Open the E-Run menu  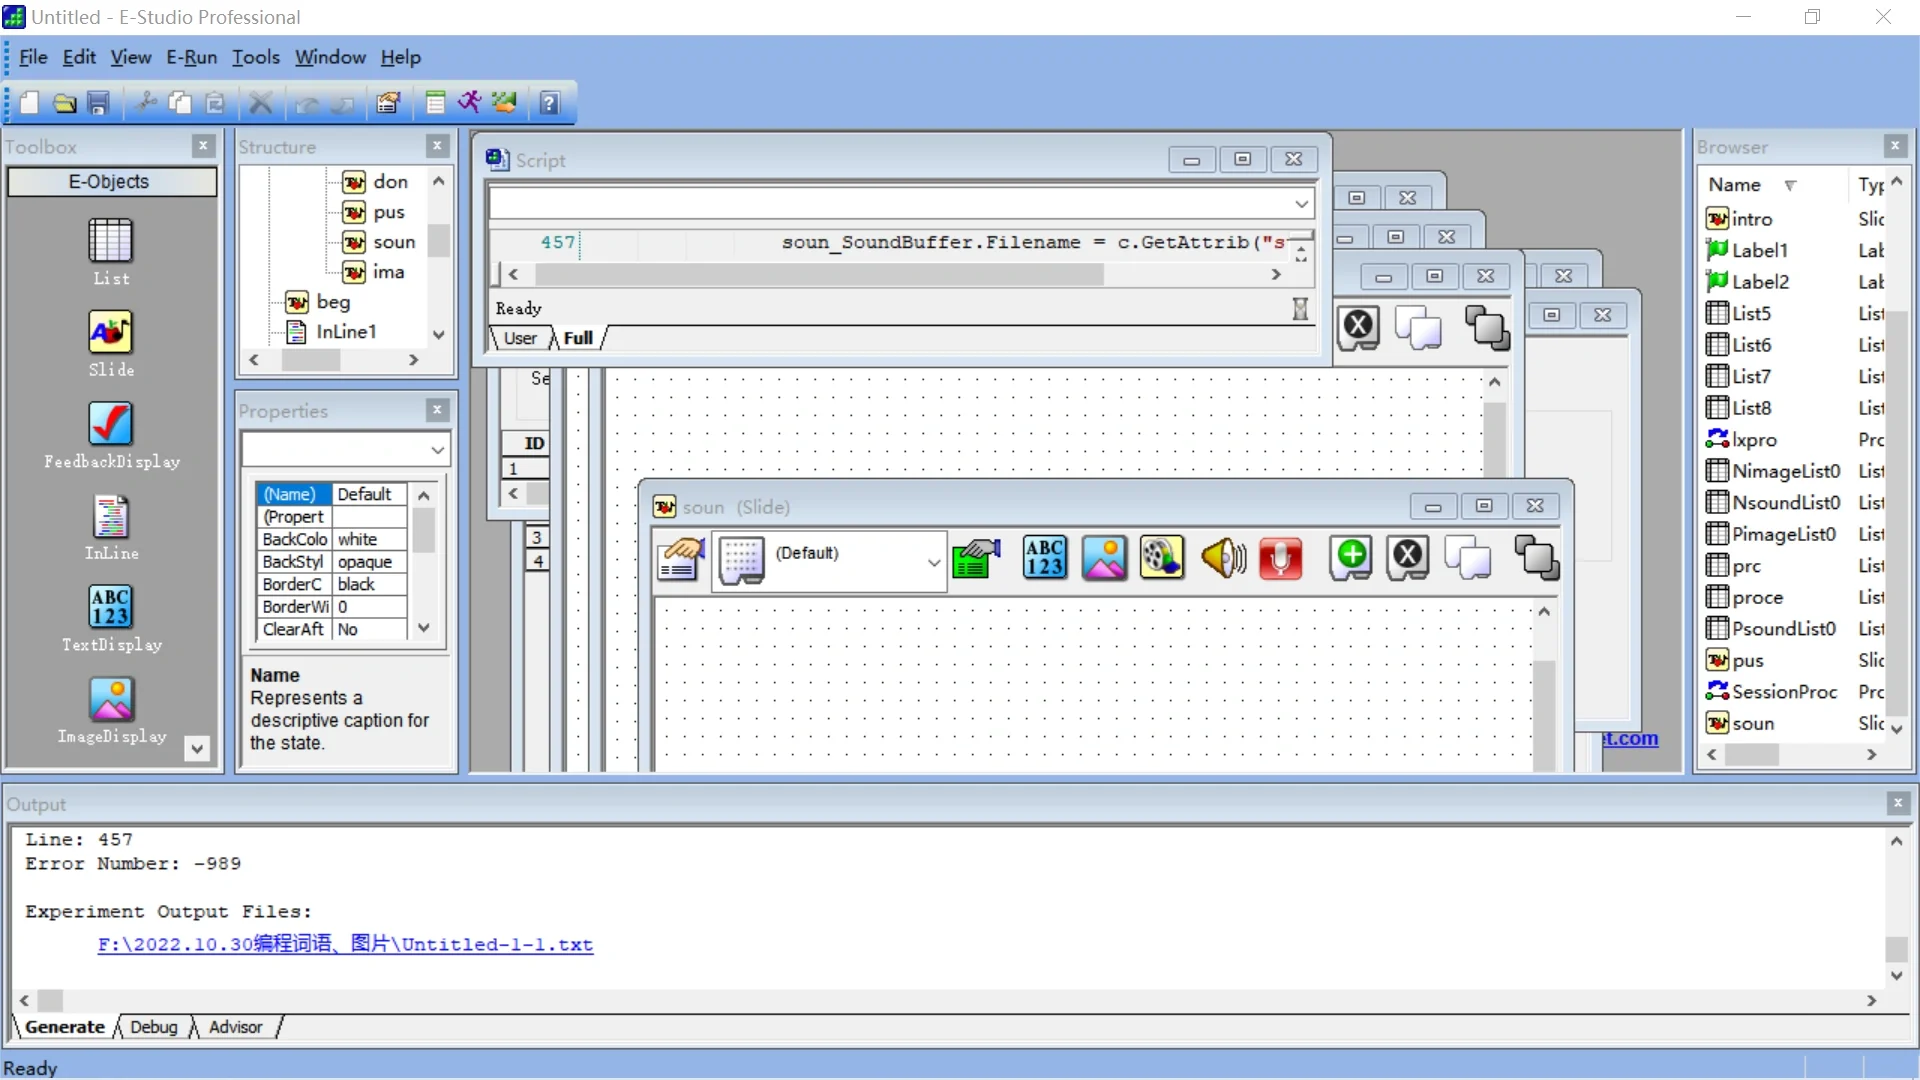tap(191, 57)
